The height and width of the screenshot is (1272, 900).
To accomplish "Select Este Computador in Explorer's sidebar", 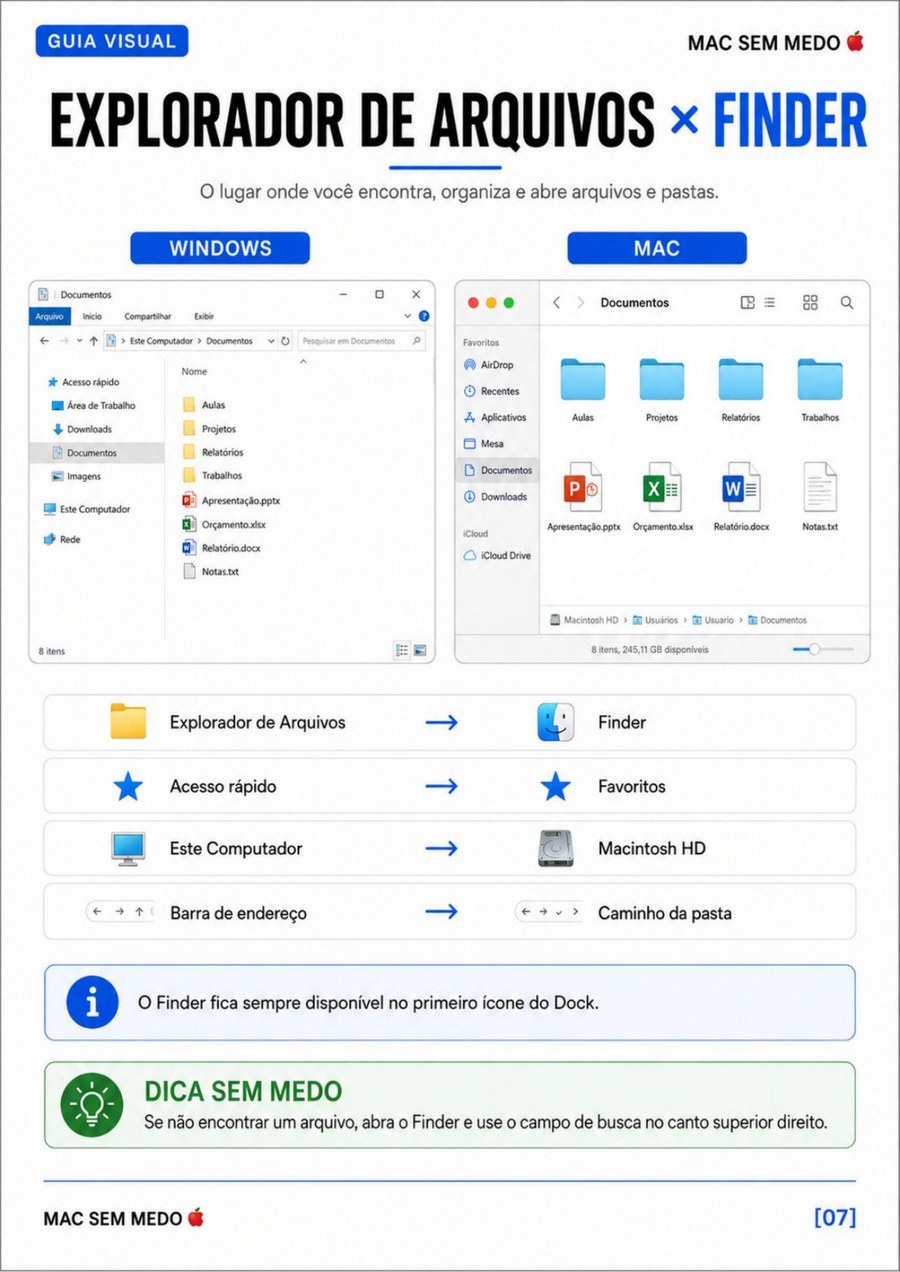I will click(87, 509).
